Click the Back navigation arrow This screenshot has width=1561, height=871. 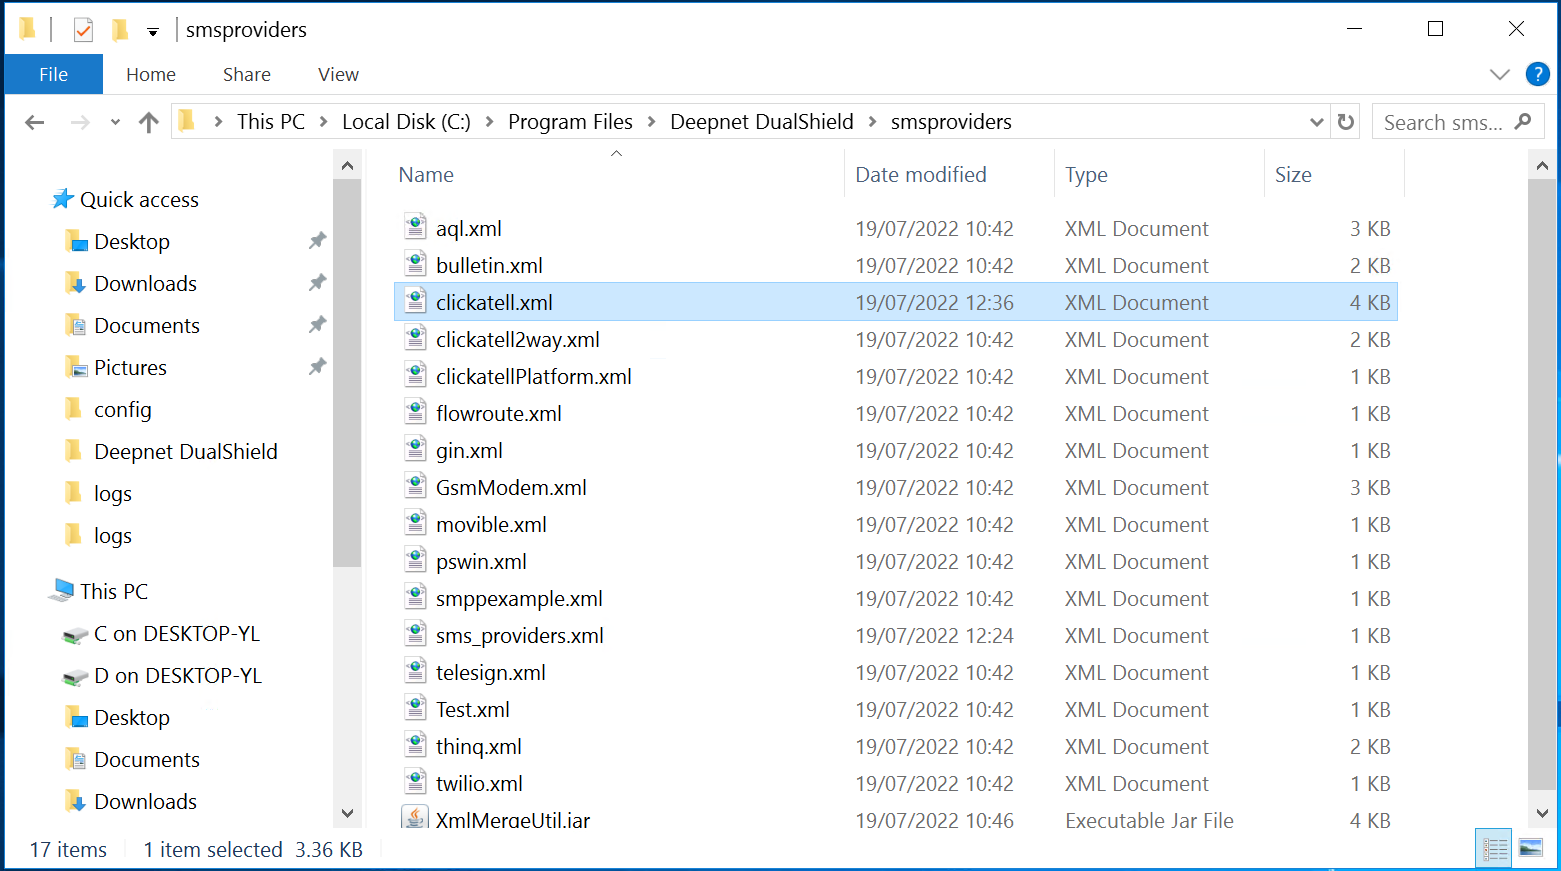point(35,122)
